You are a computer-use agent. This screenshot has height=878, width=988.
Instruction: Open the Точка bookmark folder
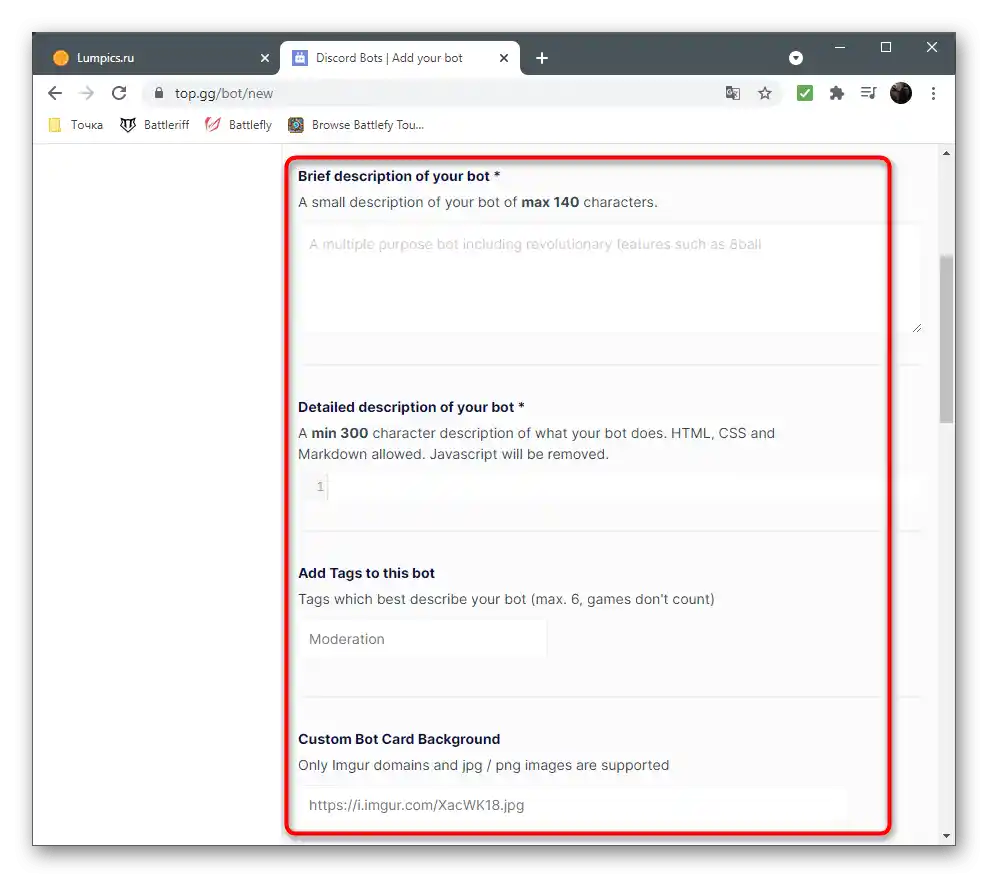(76, 125)
